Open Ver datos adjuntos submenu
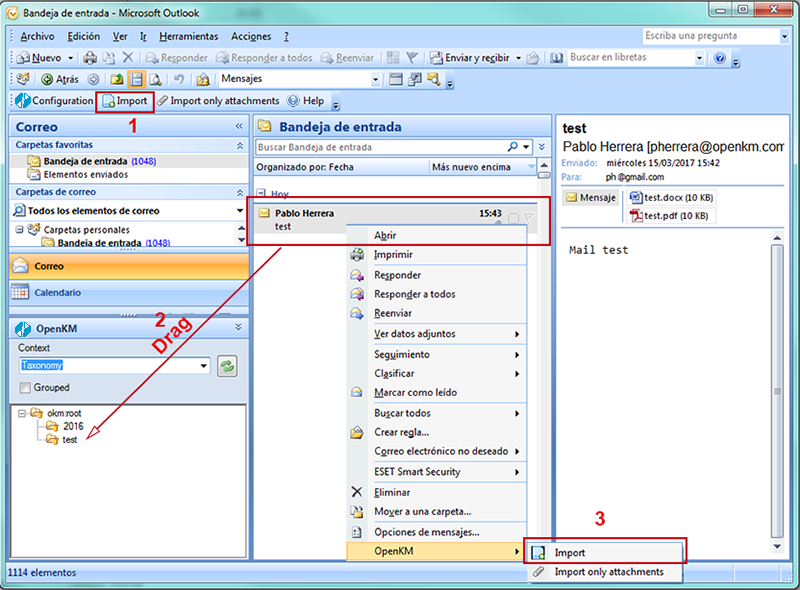800x590 pixels. coord(437,334)
